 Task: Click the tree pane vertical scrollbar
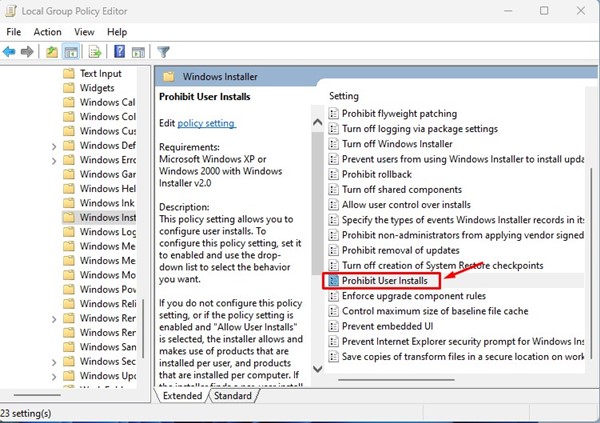pyautogui.click(x=143, y=328)
